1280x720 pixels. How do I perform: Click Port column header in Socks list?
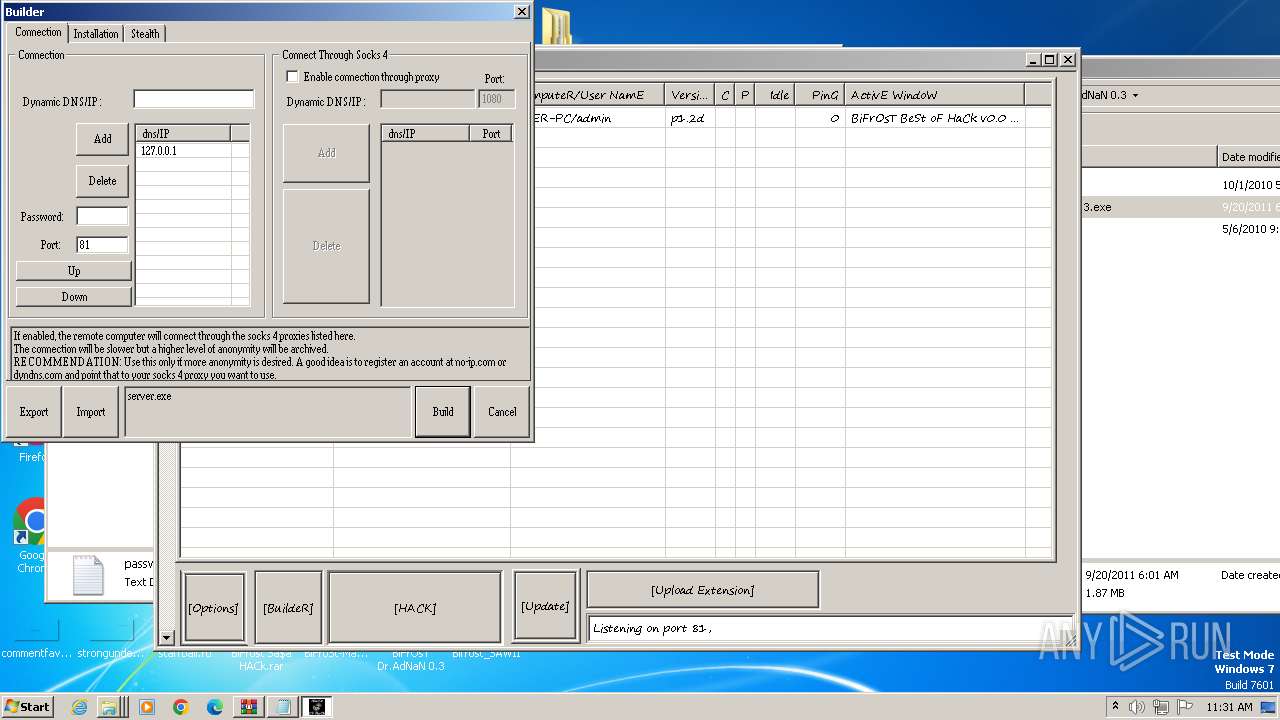[491, 133]
